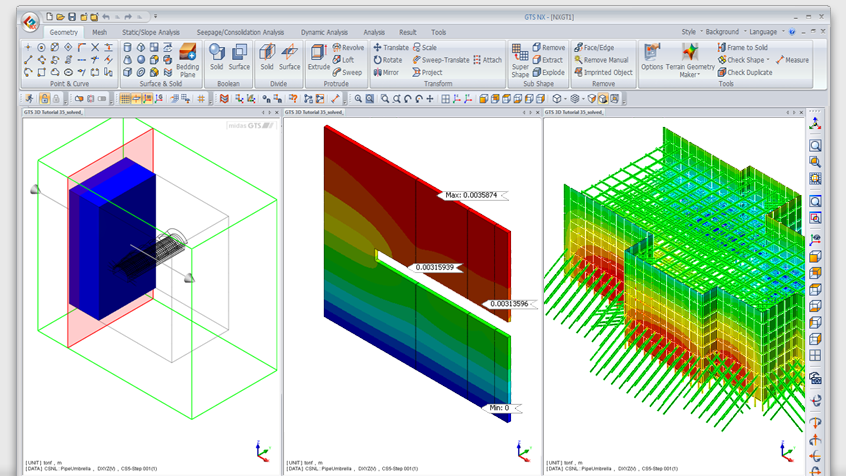Expand the Check Shape dropdown
Screen dimensions: 846x476
768,60
